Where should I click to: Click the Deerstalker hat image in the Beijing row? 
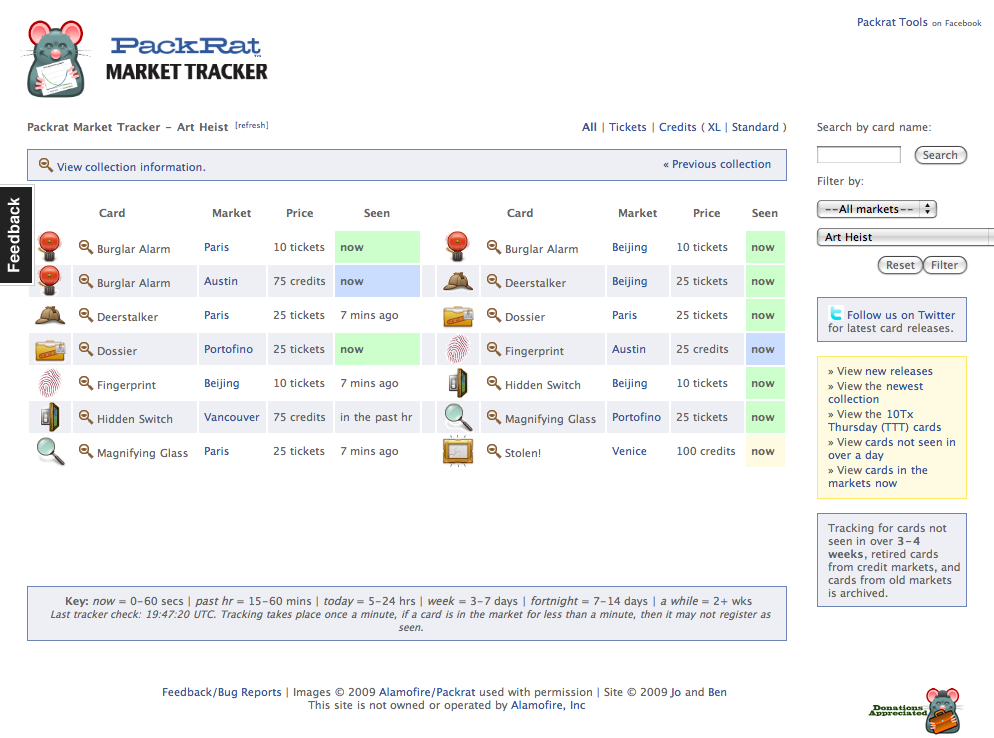tap(458, 281)
